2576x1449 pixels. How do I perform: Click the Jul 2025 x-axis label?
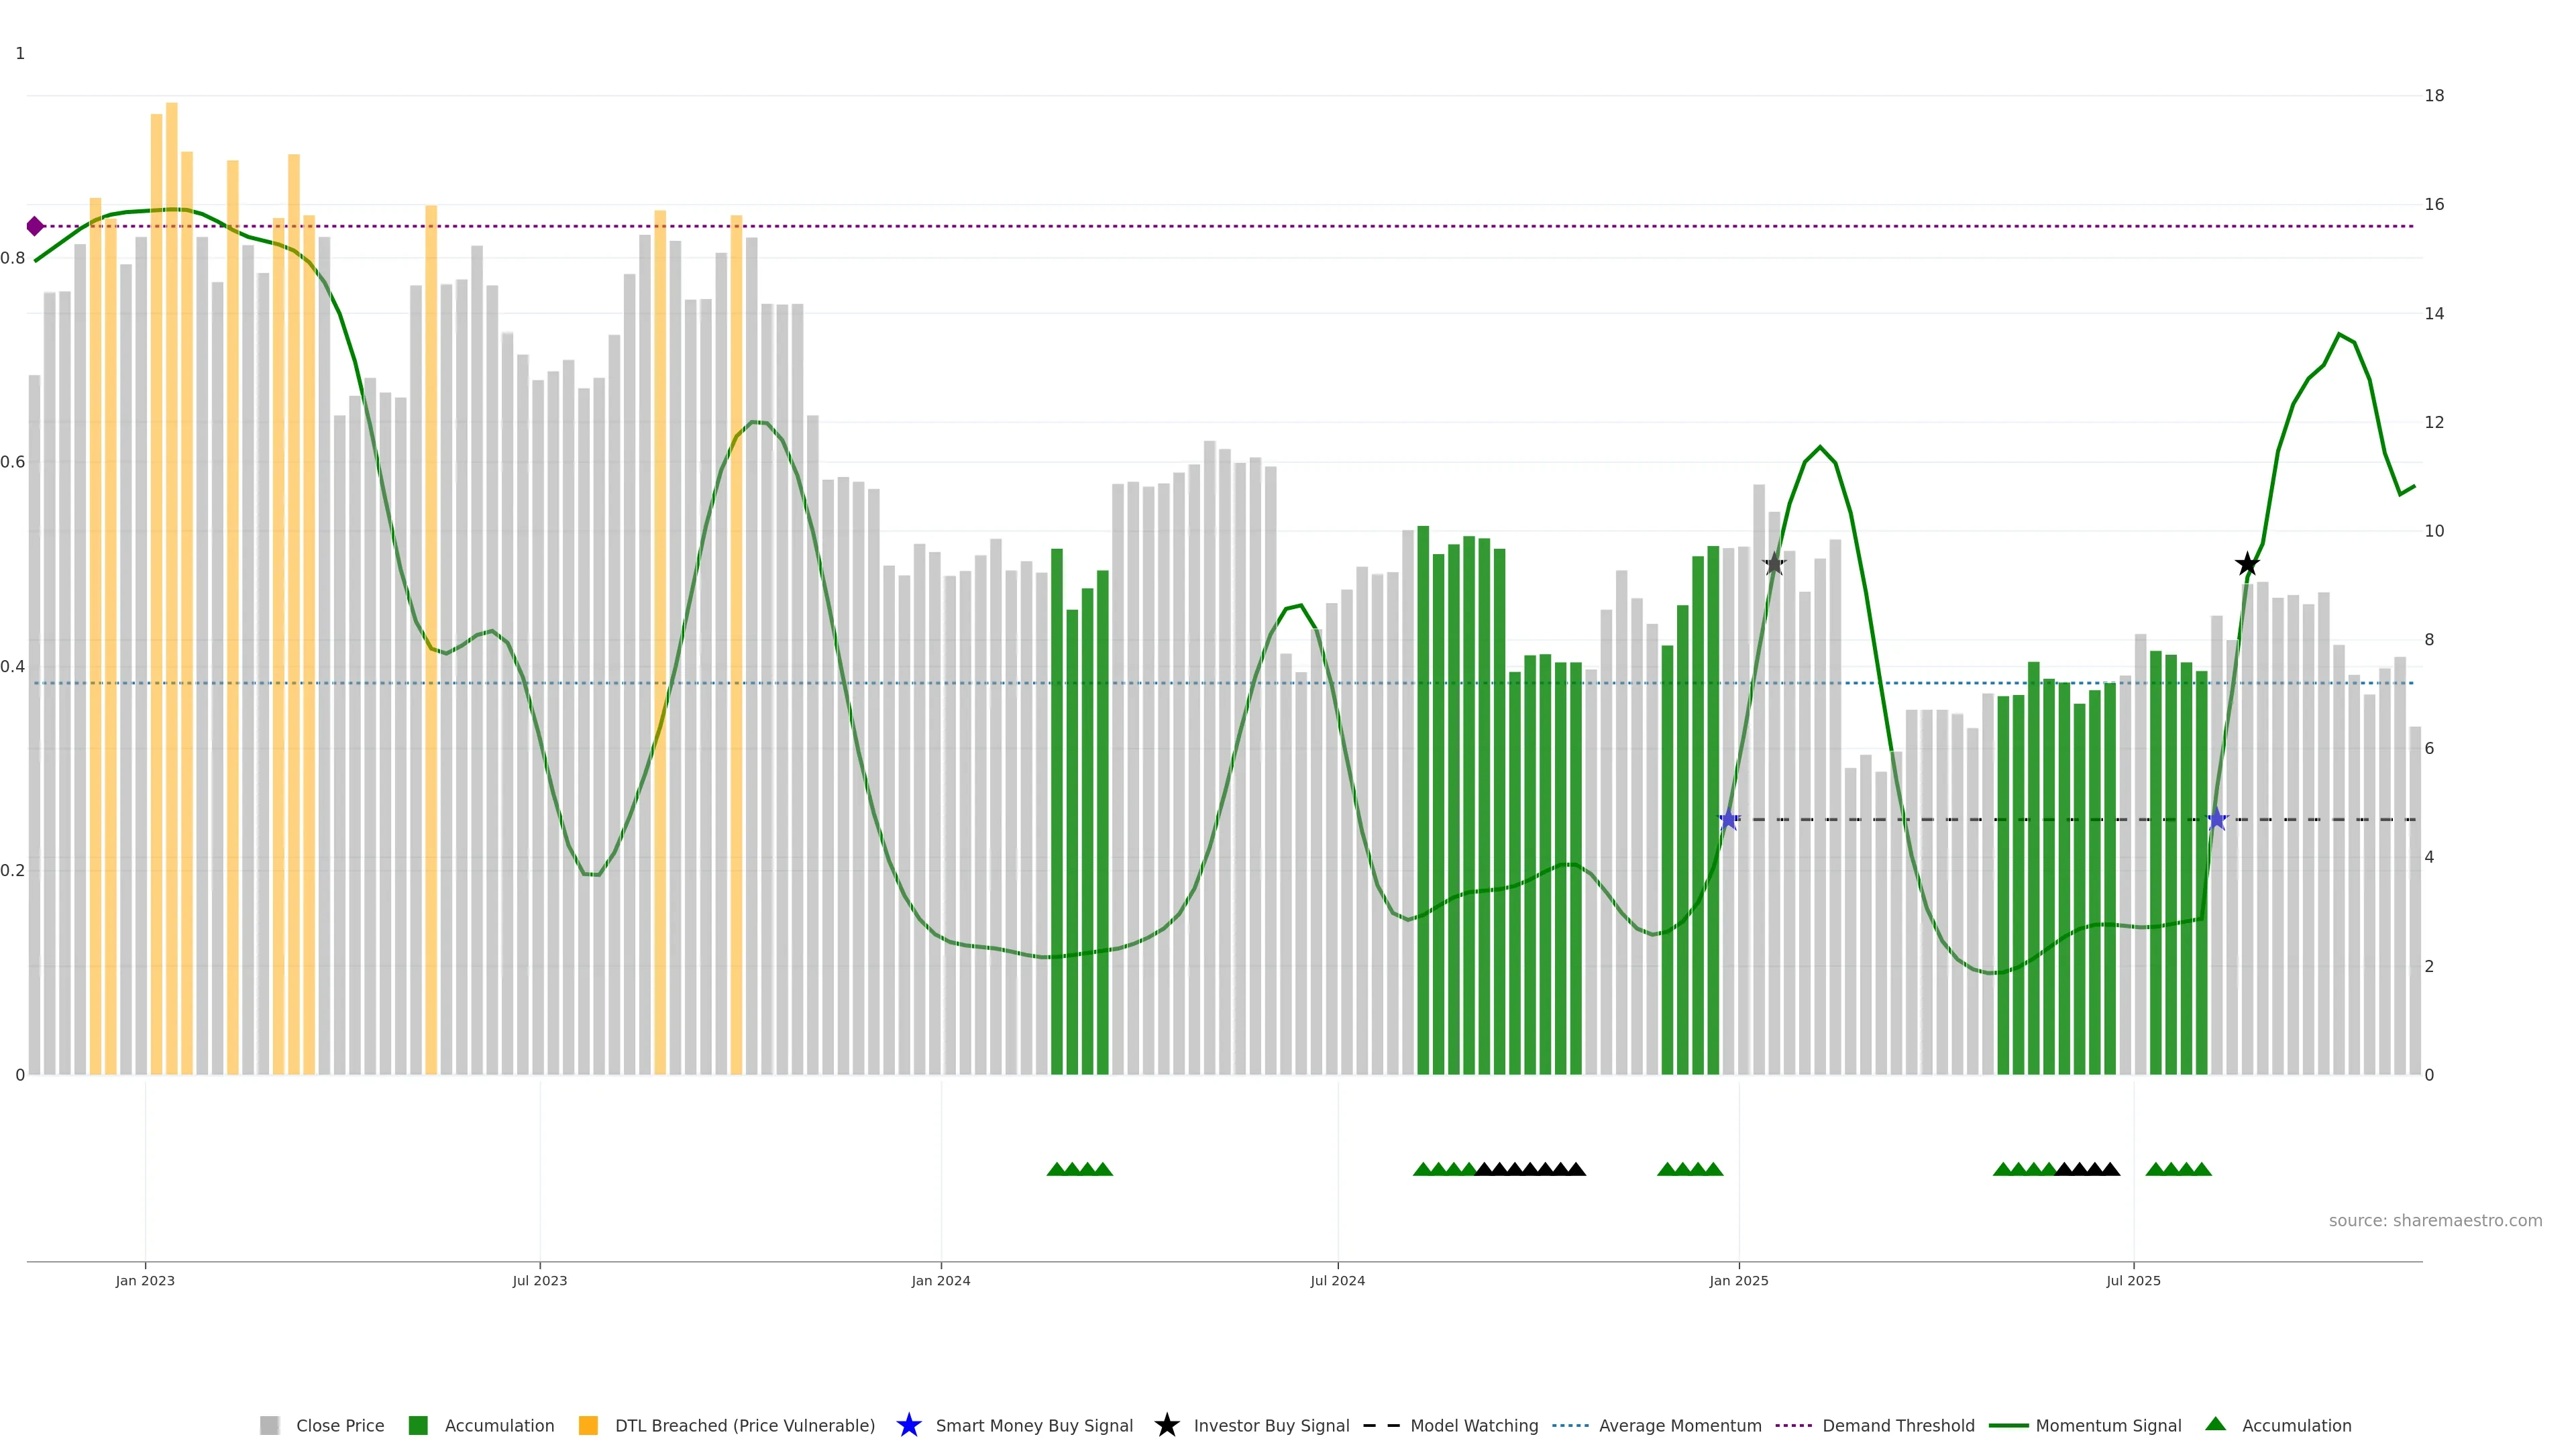point(2133,1280)
